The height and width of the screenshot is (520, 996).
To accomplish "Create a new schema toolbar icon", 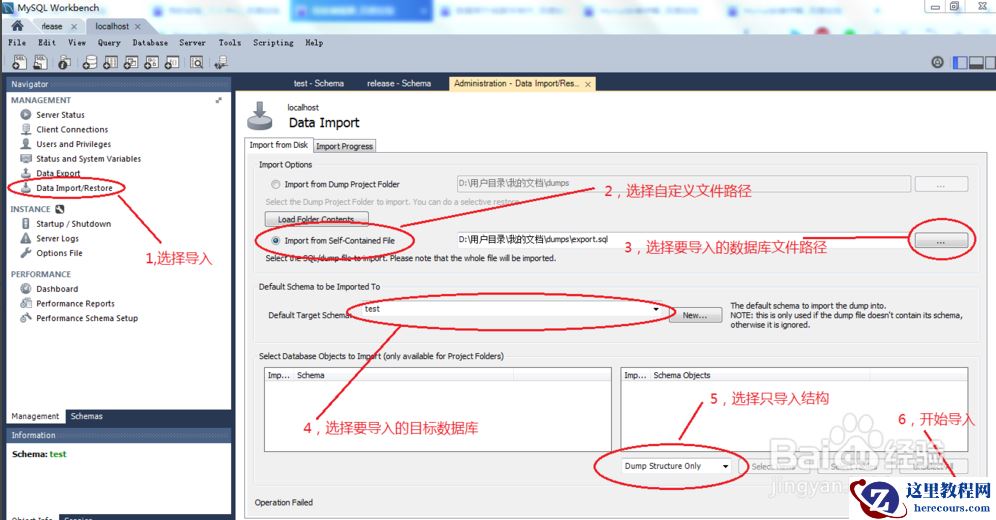I will 90,62.
